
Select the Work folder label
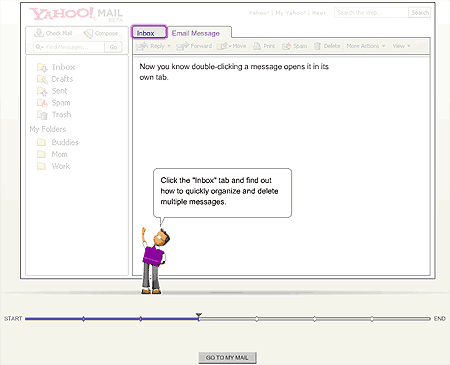[61, 166]
